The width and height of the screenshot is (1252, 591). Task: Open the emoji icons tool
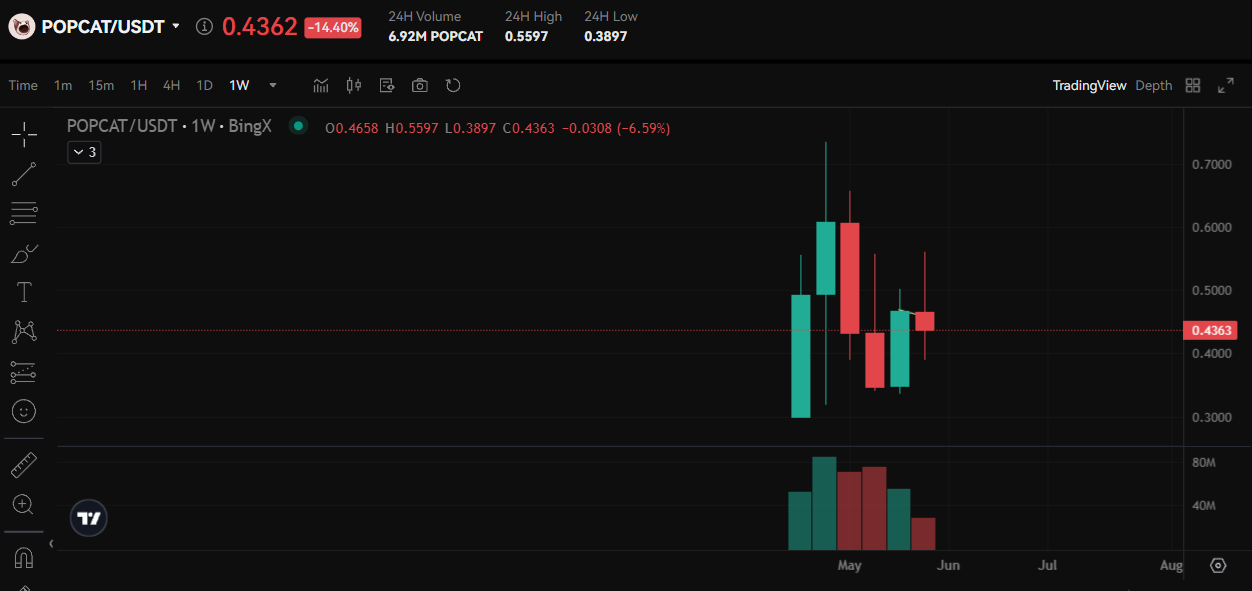[x=24, y=411]
